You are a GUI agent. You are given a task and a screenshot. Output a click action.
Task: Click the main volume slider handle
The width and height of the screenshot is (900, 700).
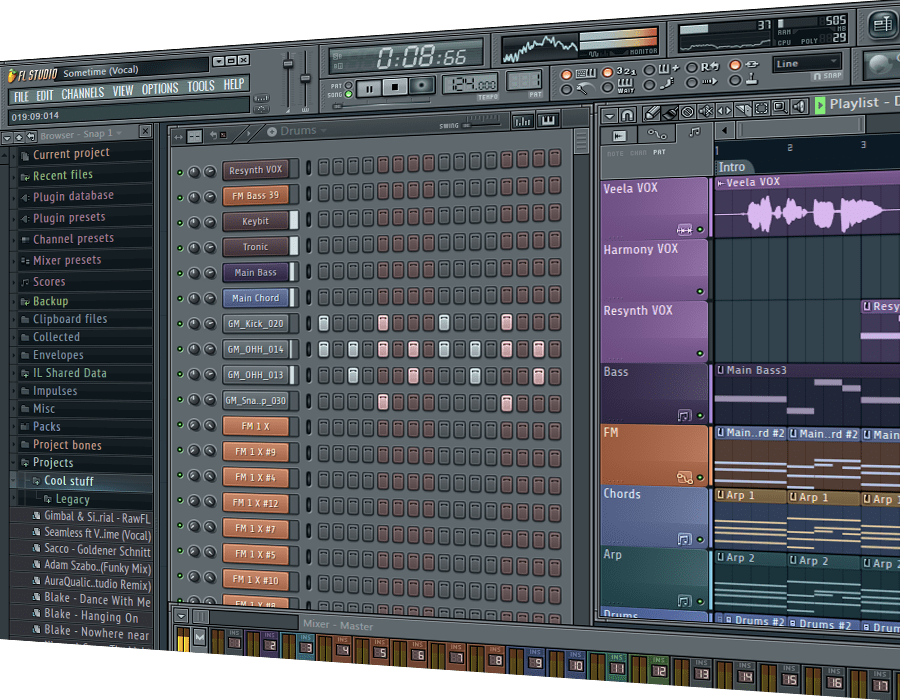click(288, 64)
